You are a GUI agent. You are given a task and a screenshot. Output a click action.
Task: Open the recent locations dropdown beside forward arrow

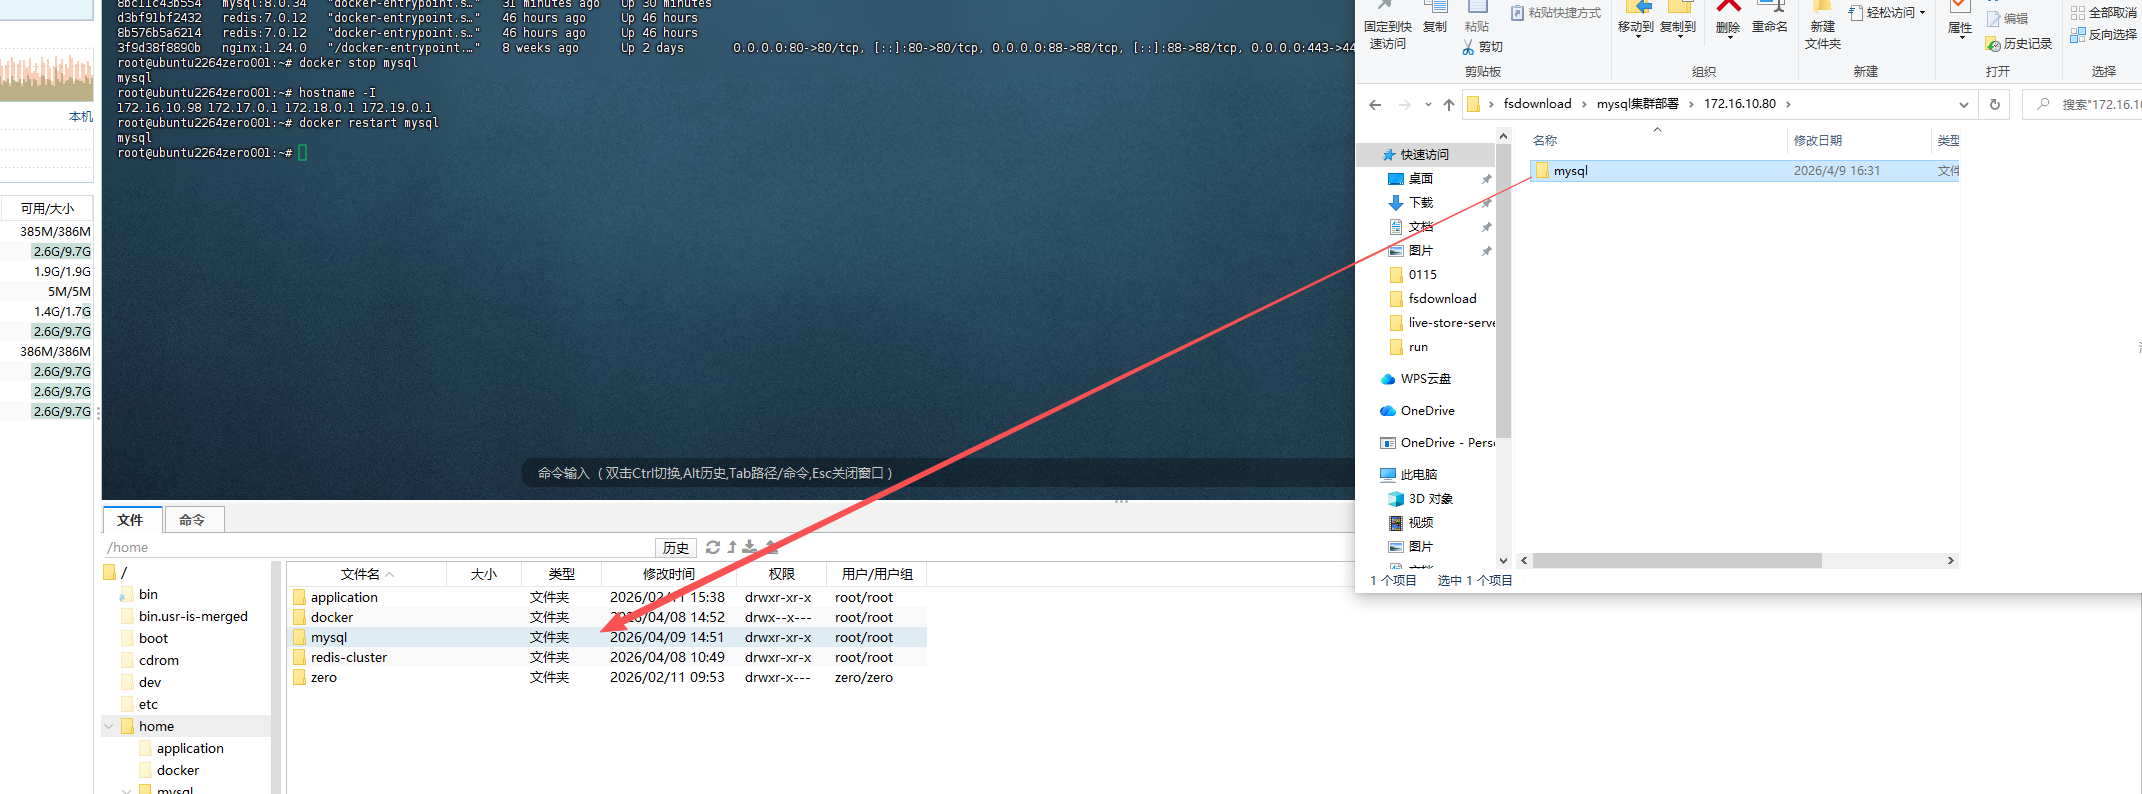1428,104
